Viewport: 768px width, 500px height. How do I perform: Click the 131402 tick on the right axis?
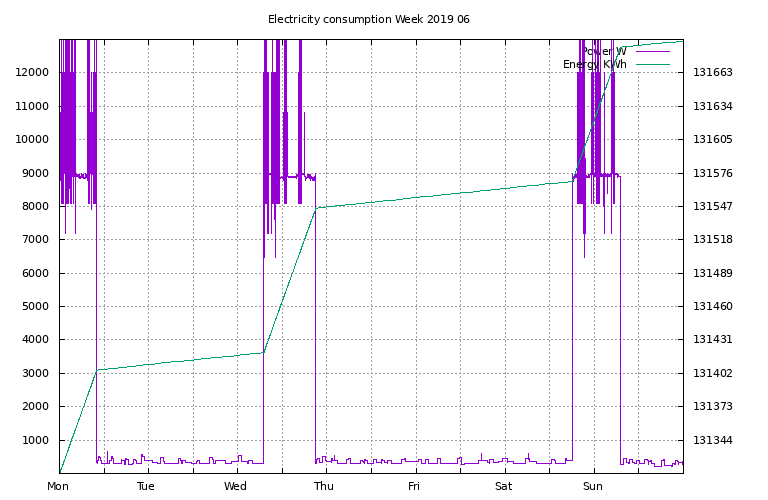click(714, 373)
